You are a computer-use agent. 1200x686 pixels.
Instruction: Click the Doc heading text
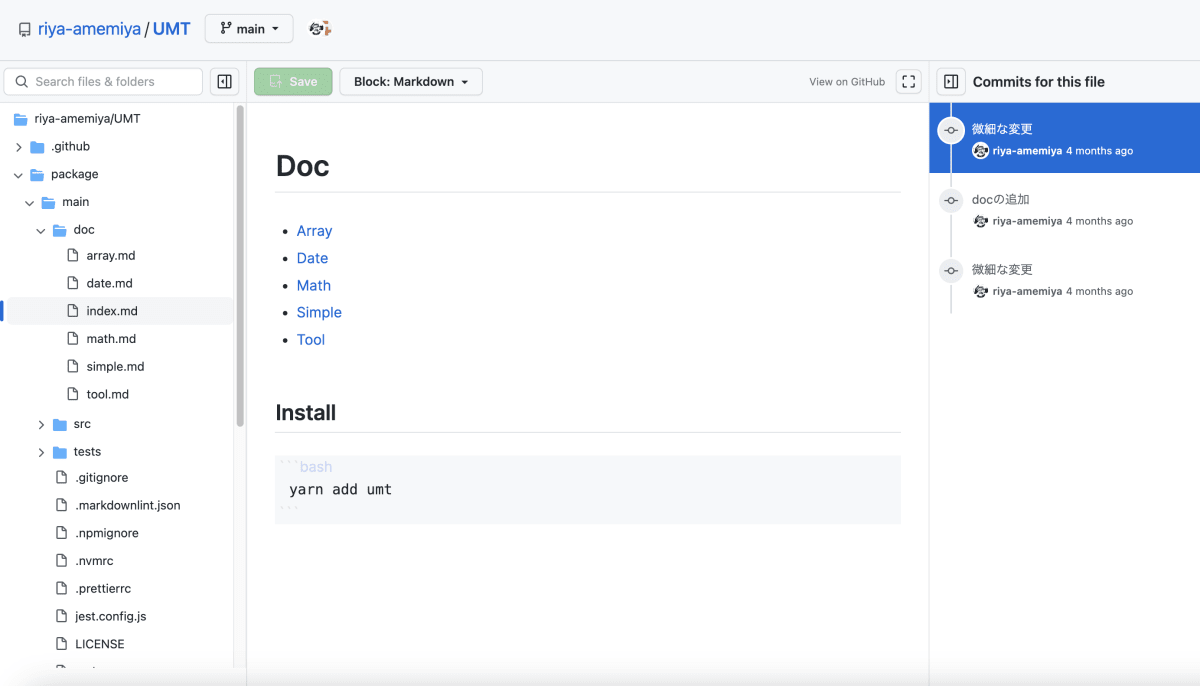[303, 166]
